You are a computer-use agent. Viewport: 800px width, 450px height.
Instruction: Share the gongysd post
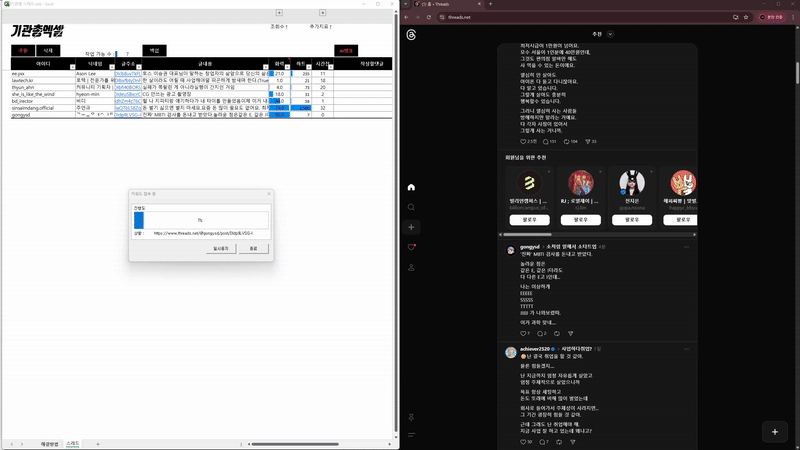570,334
